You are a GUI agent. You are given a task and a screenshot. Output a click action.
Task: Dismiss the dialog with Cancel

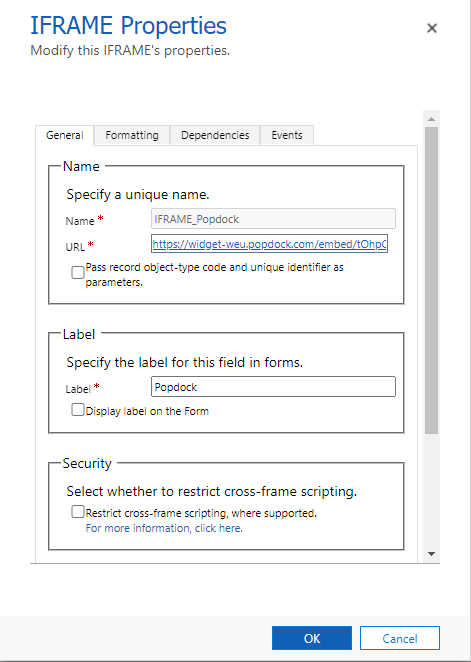click(x=400, y=638)
